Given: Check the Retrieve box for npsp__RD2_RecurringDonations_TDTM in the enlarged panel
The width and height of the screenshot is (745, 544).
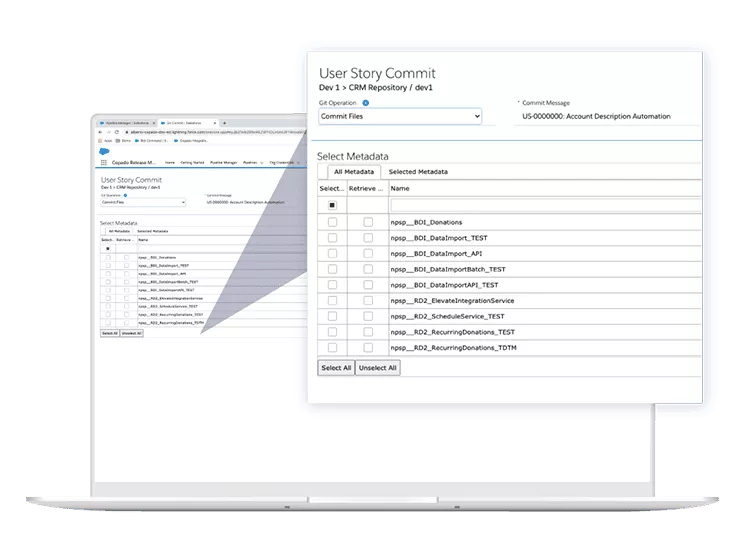Looking at the screenshot, I should [368, 347].
